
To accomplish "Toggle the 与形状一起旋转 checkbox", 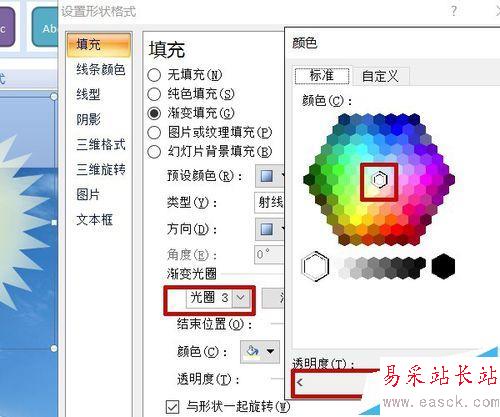I will 173,407.
